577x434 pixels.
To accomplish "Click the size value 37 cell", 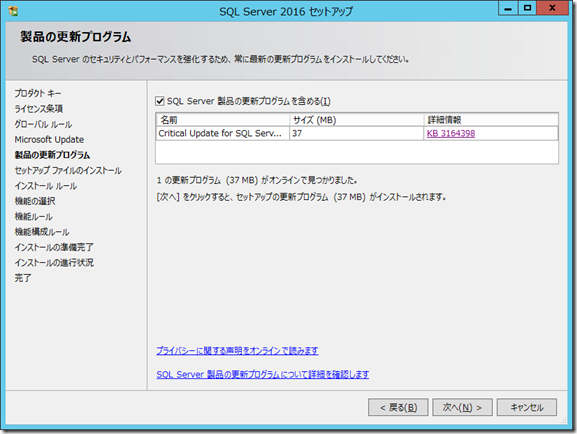I will click(x=357, y=133).
